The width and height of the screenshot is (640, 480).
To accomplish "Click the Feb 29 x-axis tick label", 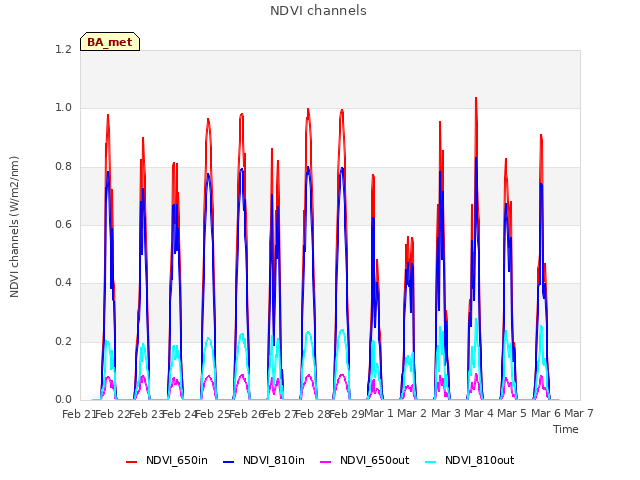I will [346, 414].
